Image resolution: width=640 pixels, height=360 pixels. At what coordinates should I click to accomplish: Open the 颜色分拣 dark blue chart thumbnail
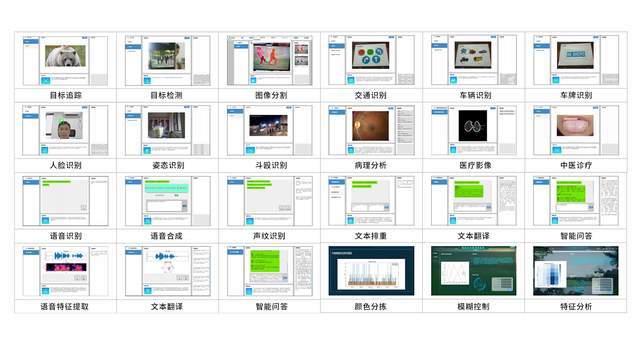tap(371, 271)
